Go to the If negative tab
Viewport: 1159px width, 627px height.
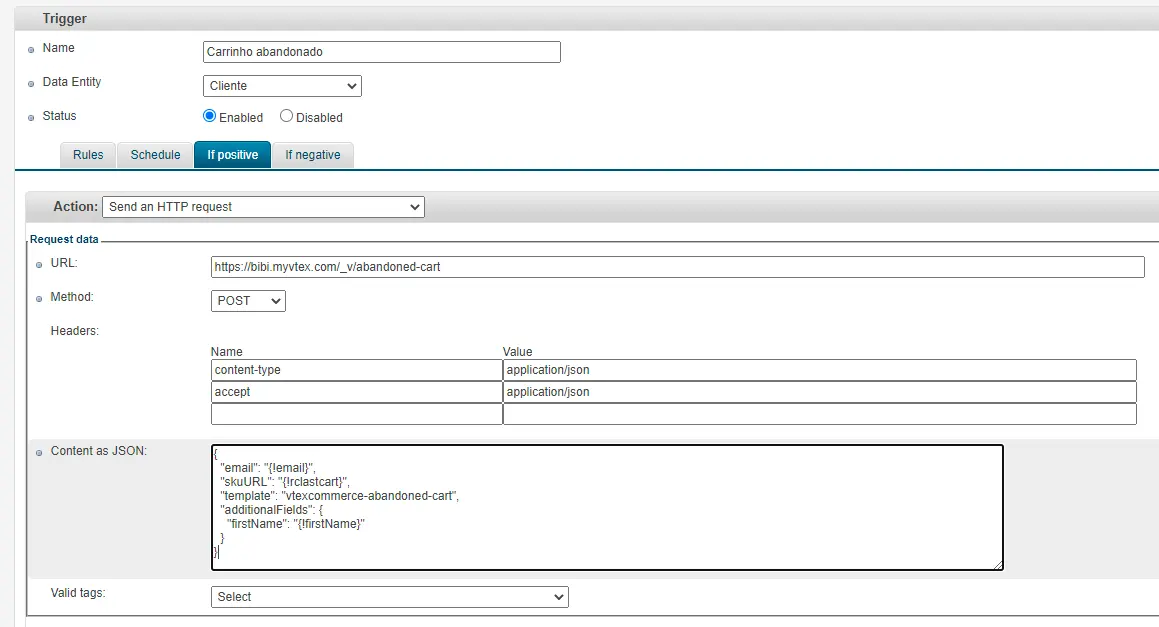coord(312,155)
